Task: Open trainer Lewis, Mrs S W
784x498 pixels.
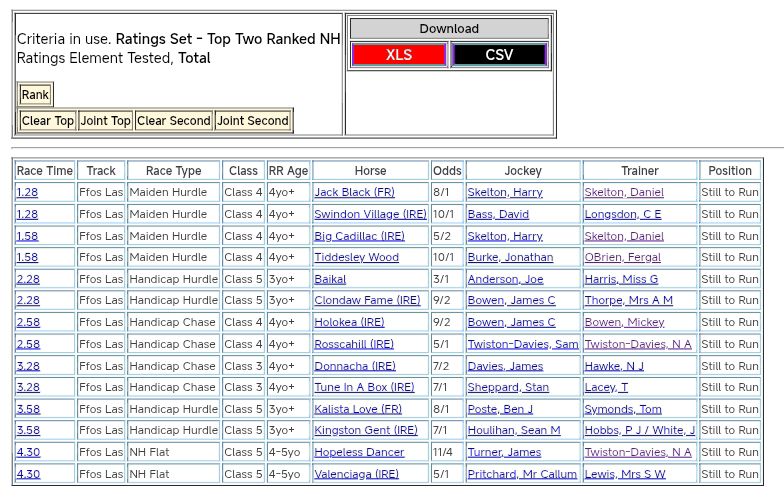Action: tap(625, 474)
